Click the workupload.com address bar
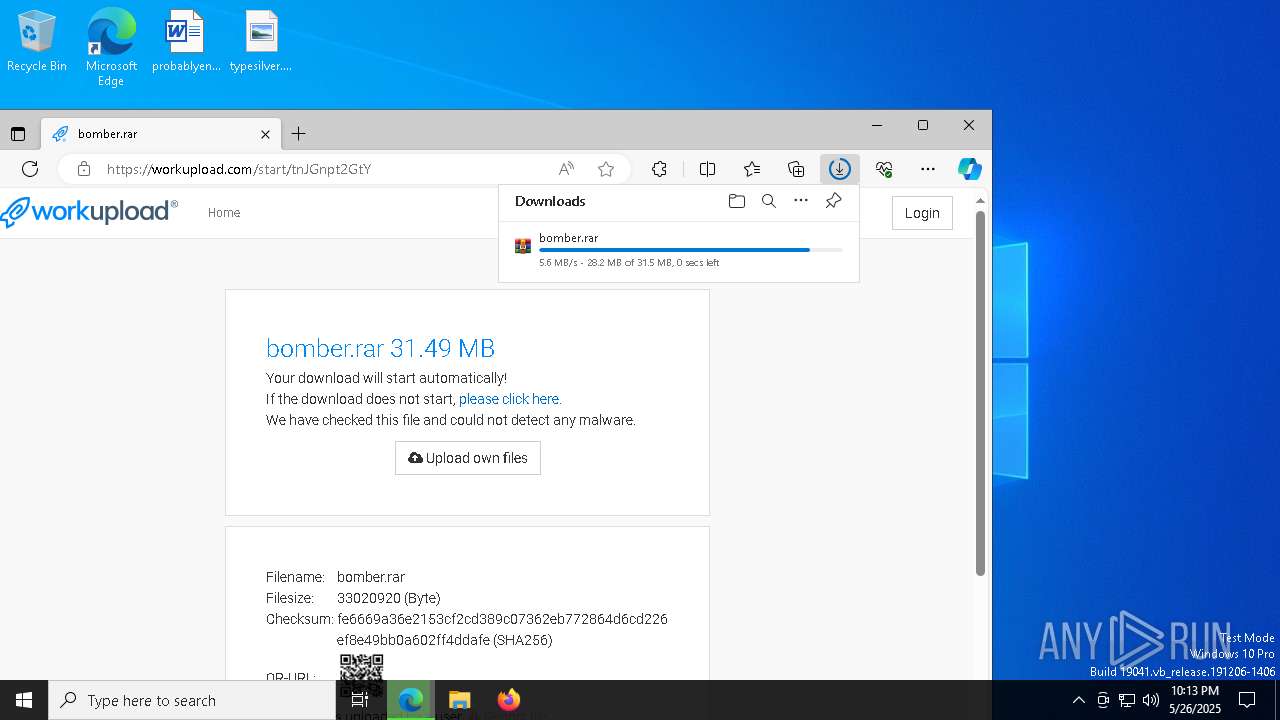The height and width of the screenshot is (720, 1280). (x=320, y=169)
